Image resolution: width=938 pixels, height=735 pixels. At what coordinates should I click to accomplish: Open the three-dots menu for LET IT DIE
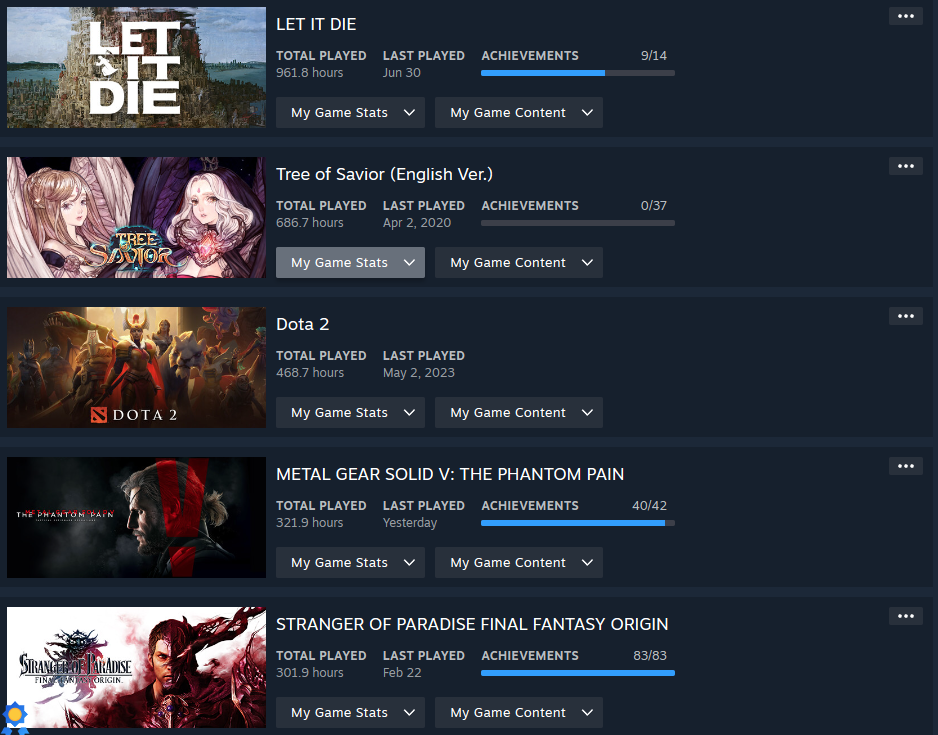905,16
